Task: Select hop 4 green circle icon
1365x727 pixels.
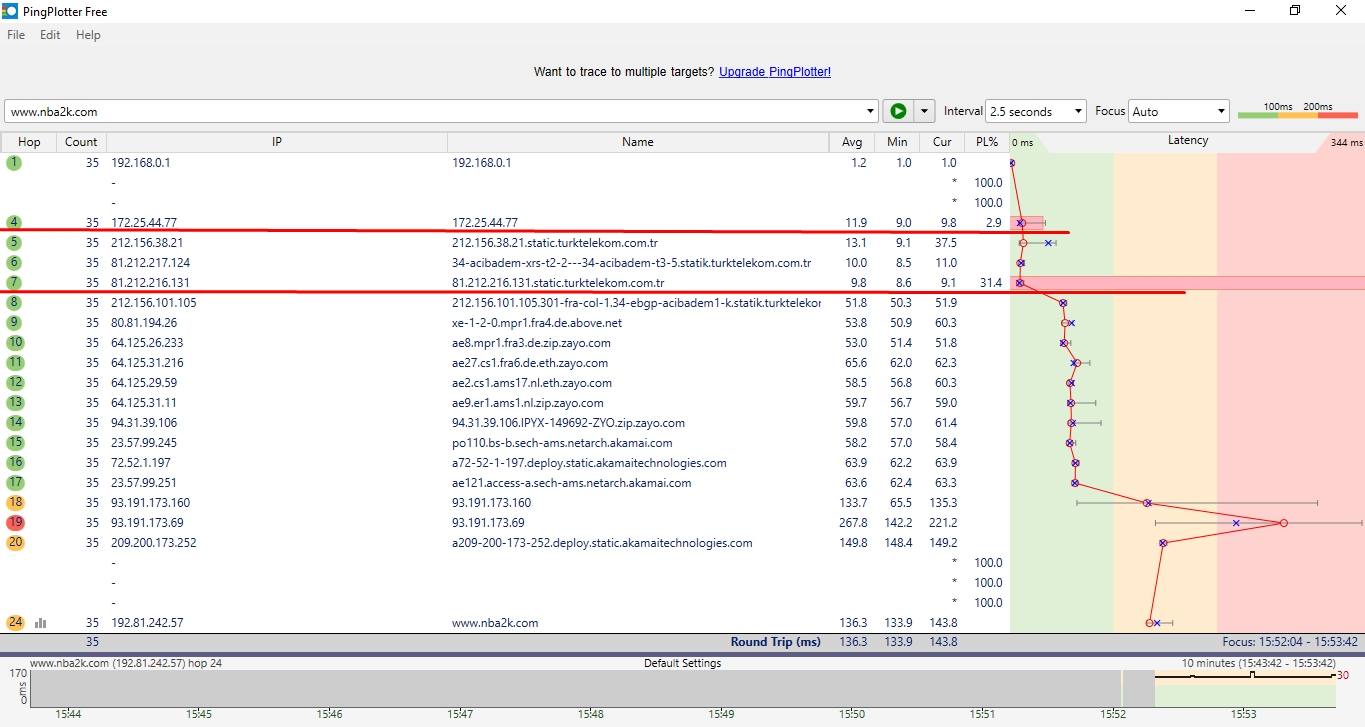Action: (x=15, y=223)
